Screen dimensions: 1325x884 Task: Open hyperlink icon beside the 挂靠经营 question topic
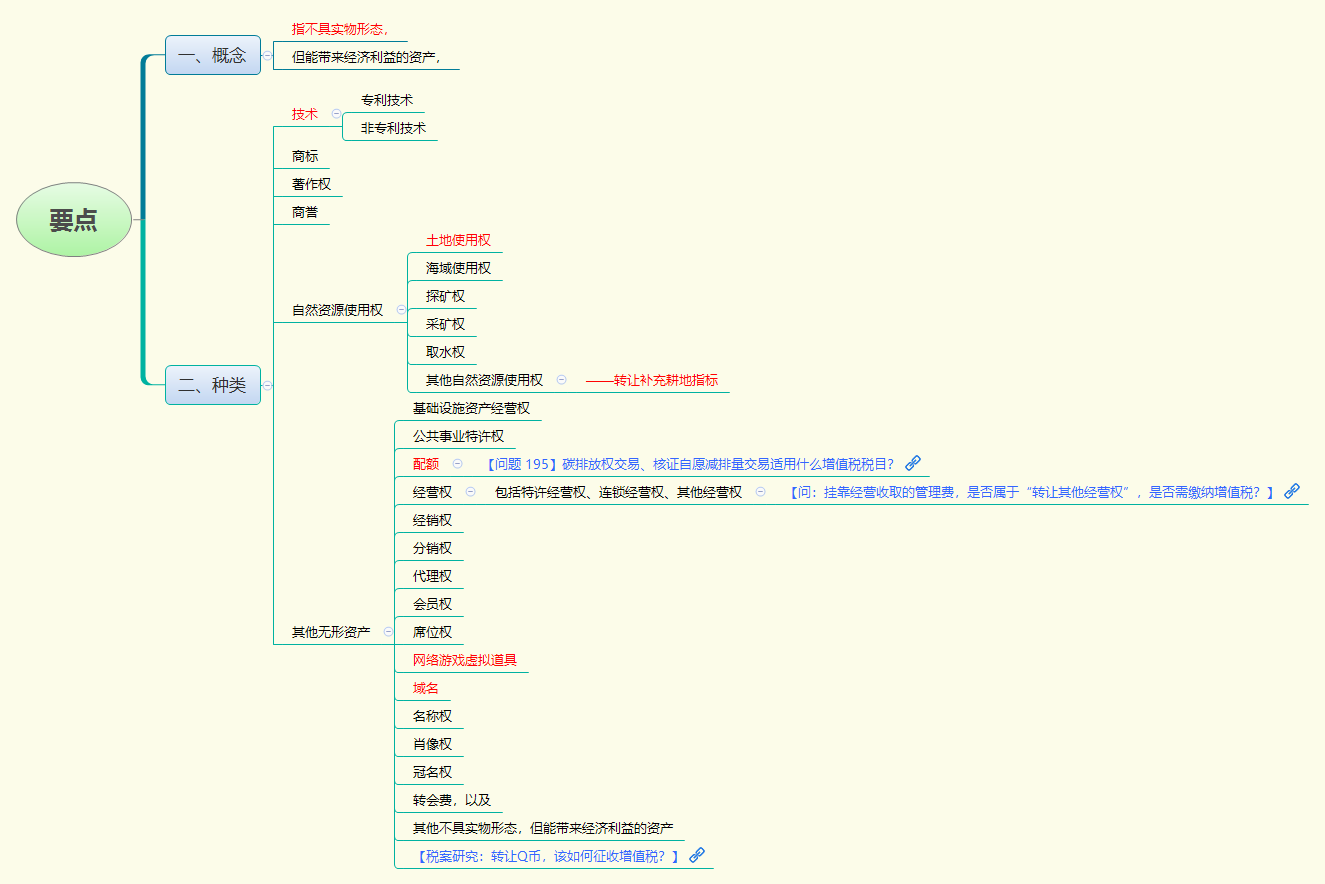click(1292, 491)
